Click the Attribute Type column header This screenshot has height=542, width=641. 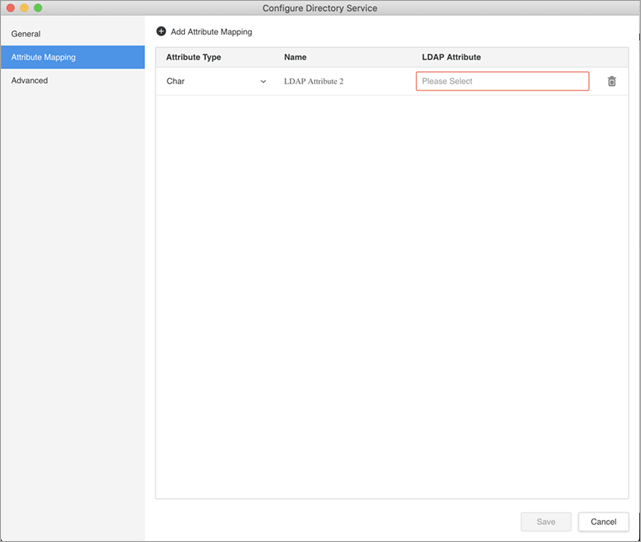click(194, 57)
